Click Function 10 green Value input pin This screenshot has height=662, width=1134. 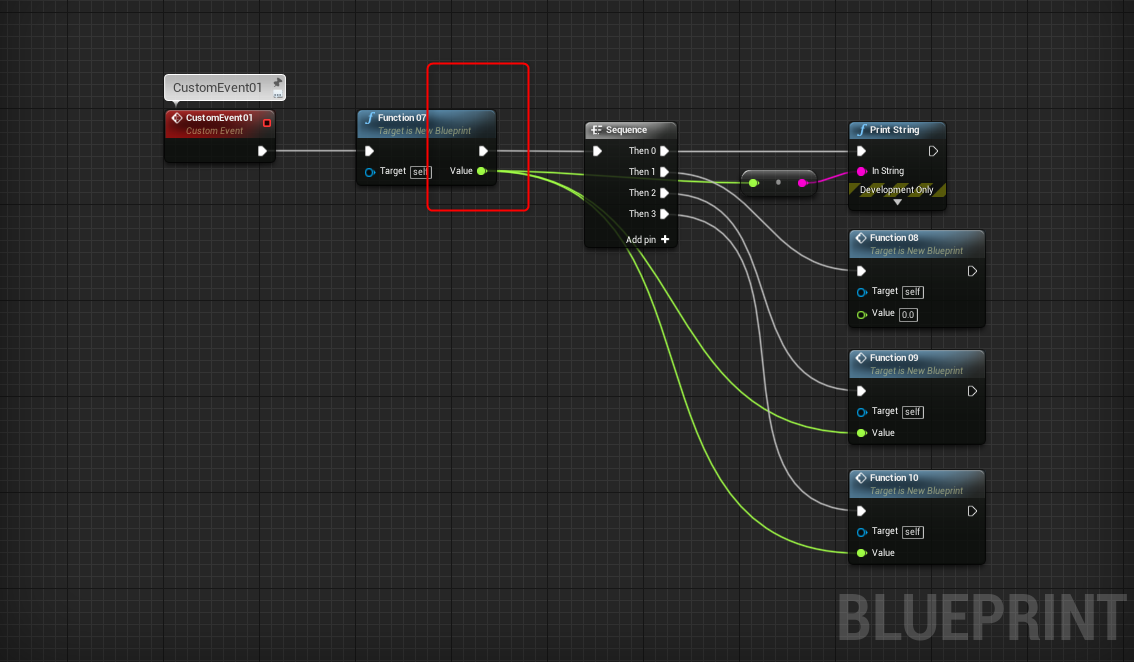click(x=861, y=553)
